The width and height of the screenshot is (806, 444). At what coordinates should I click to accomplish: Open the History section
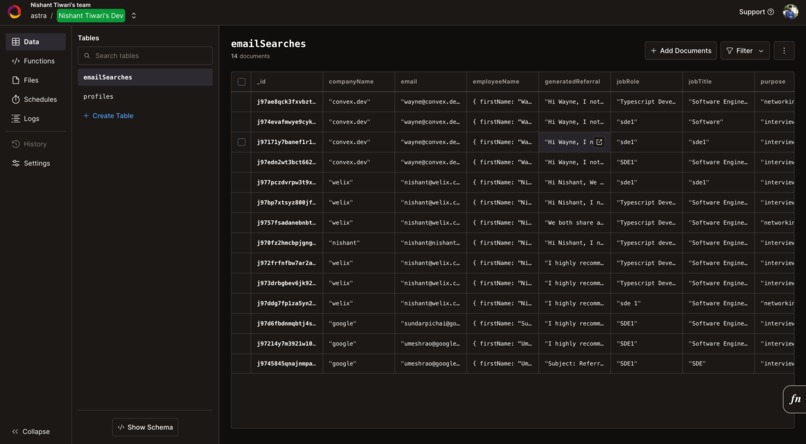pyautogui.click(x=35, y=144)
